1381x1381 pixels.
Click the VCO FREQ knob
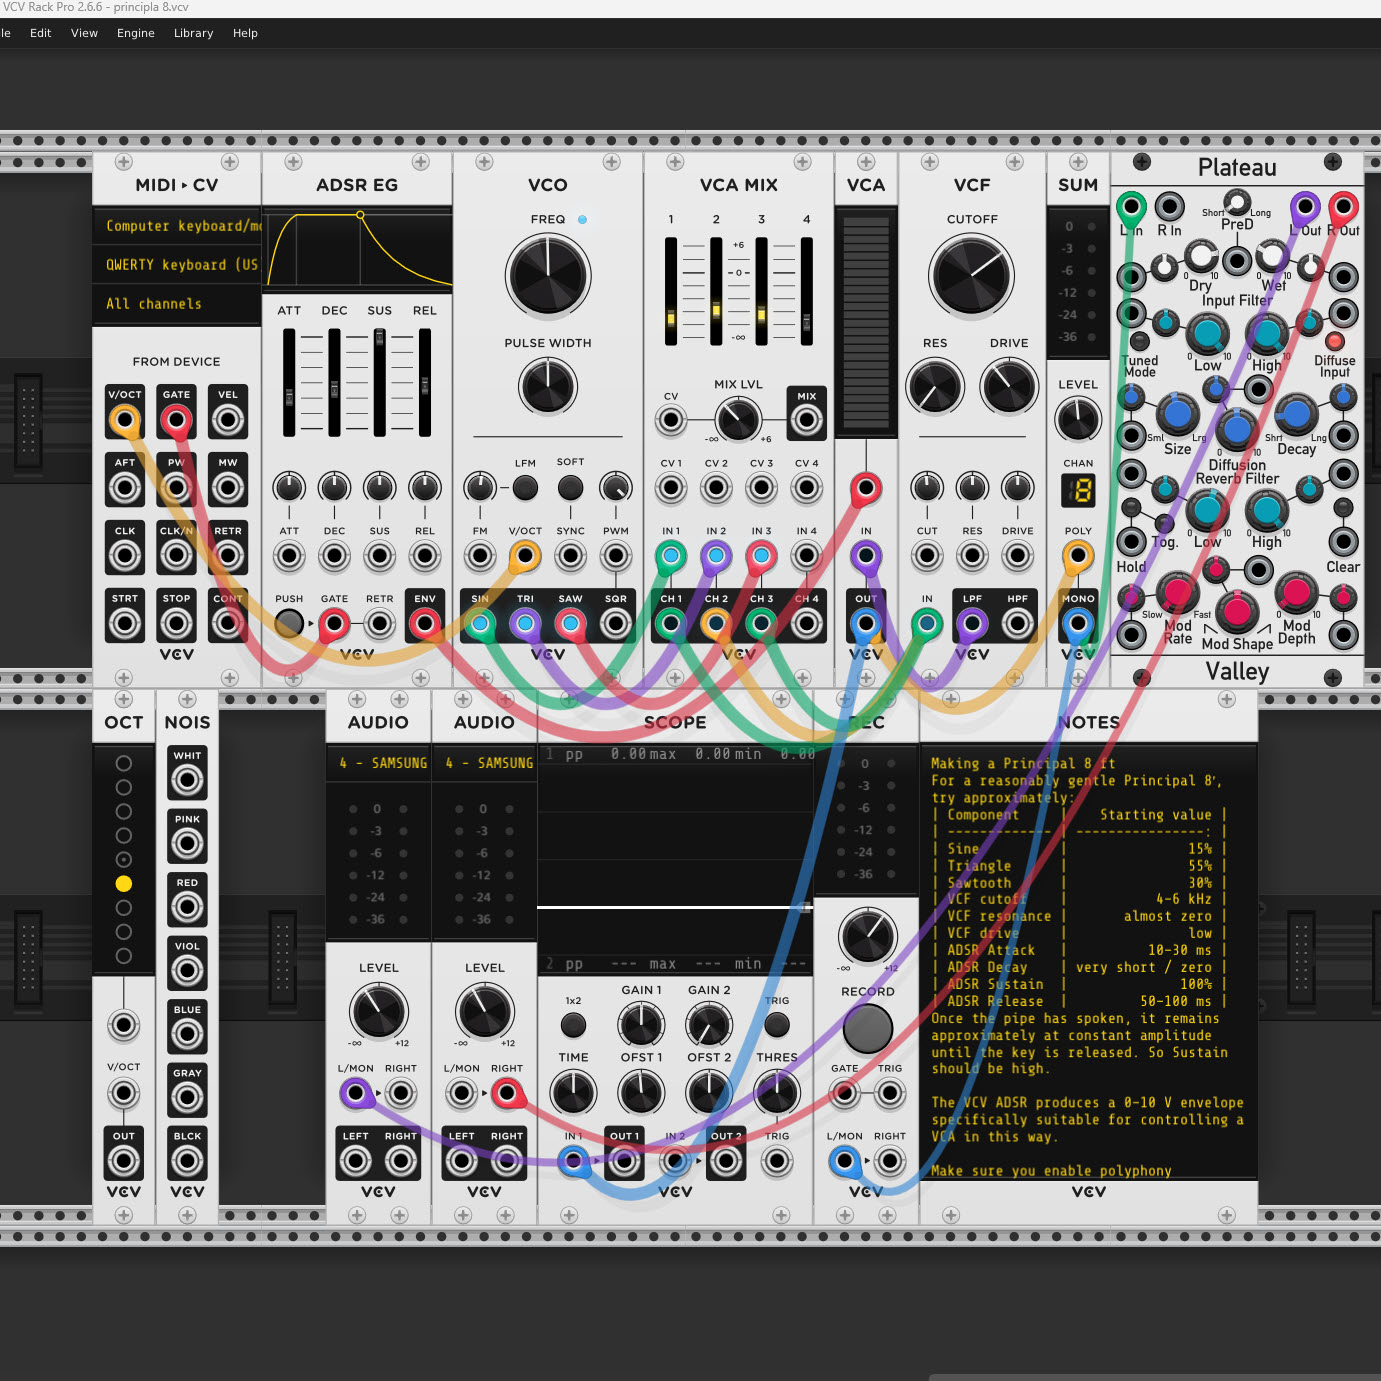pyautogui.click(x=548, y=277)
